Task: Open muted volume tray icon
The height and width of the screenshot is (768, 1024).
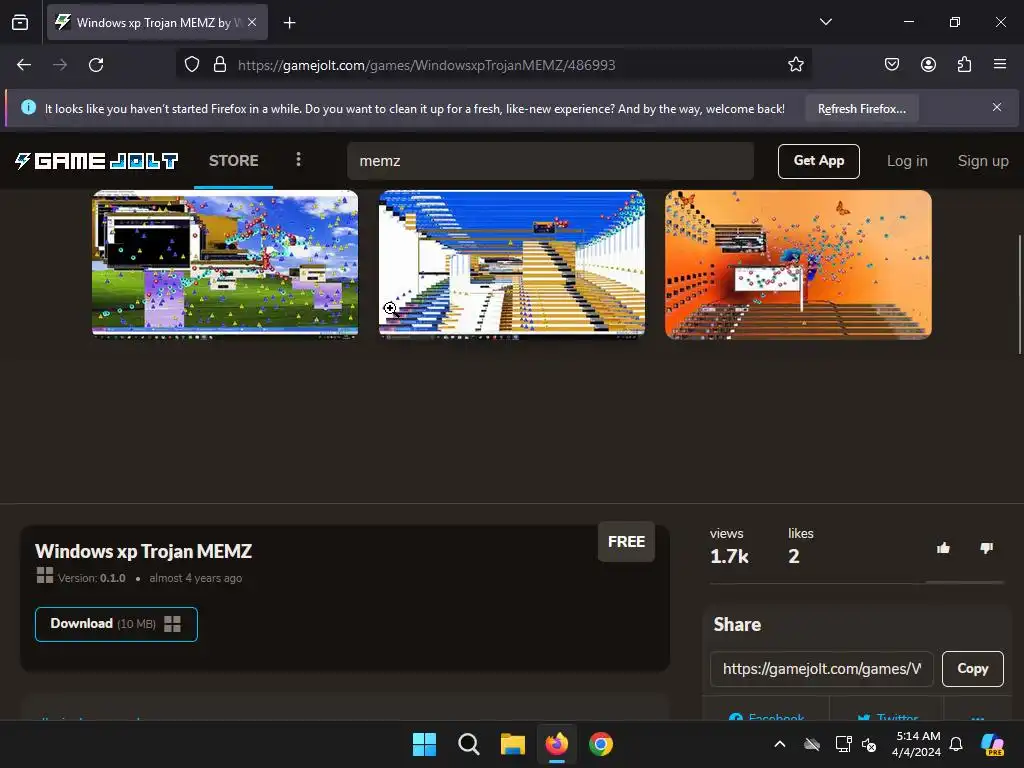Action: (x=869, y=744)
